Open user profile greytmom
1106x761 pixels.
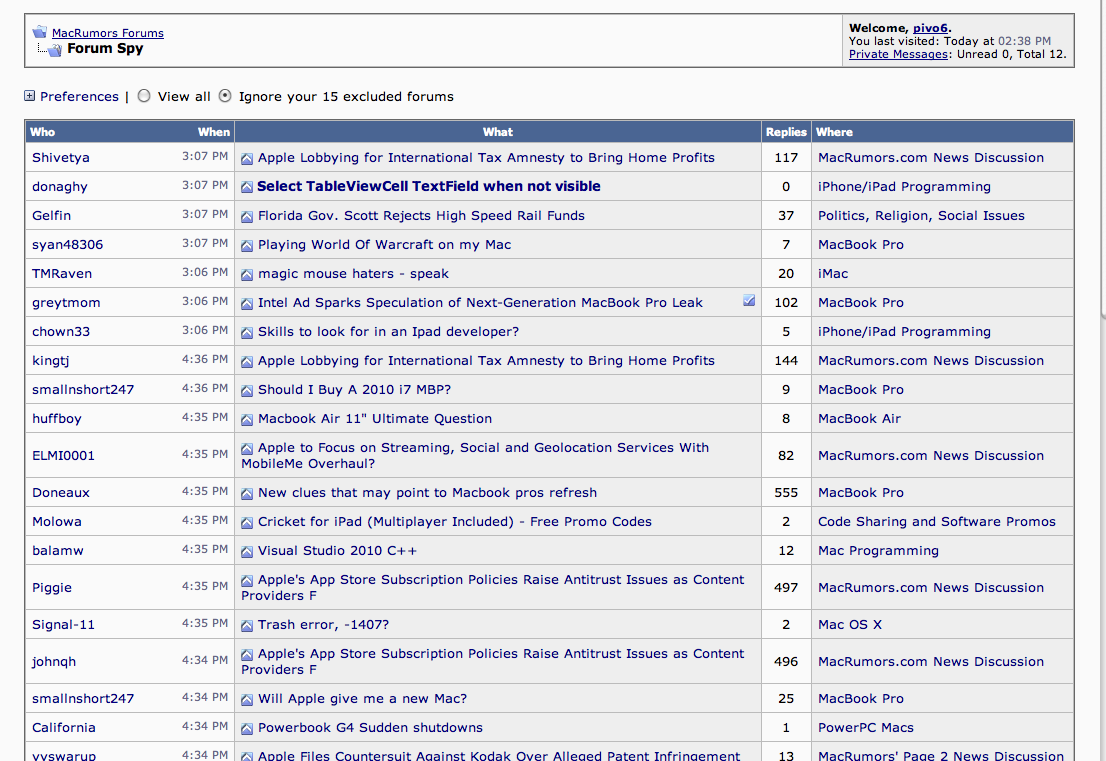[66, 303]
